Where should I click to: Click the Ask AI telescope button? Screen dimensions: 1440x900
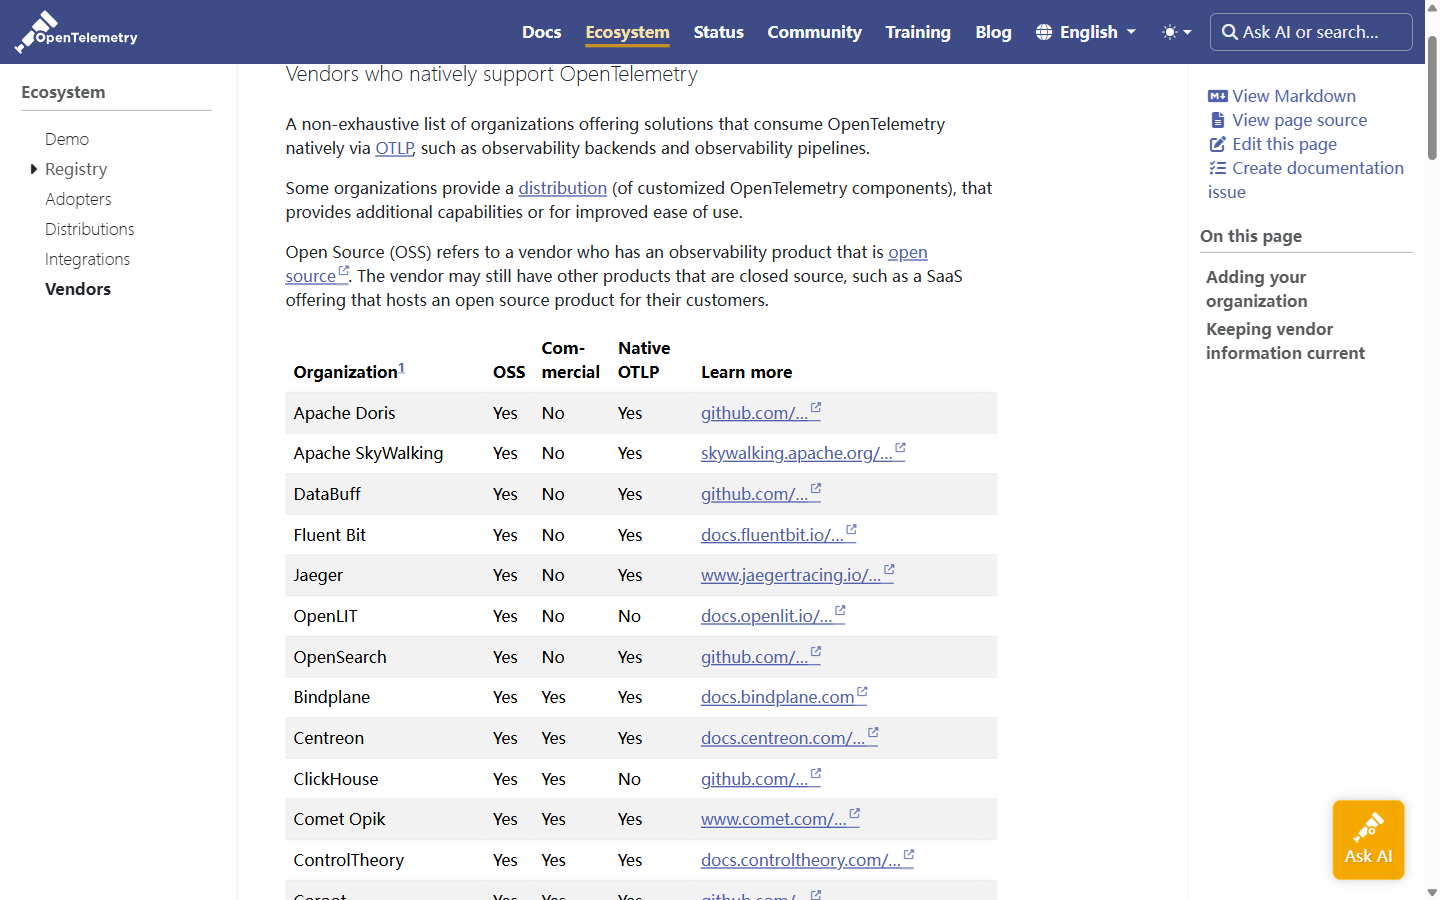tap(1368, 839)
